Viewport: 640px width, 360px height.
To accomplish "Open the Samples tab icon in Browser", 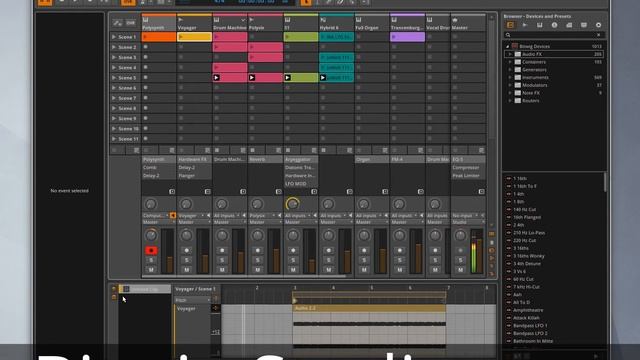I will pyautogui.click(x=525, y=25).
